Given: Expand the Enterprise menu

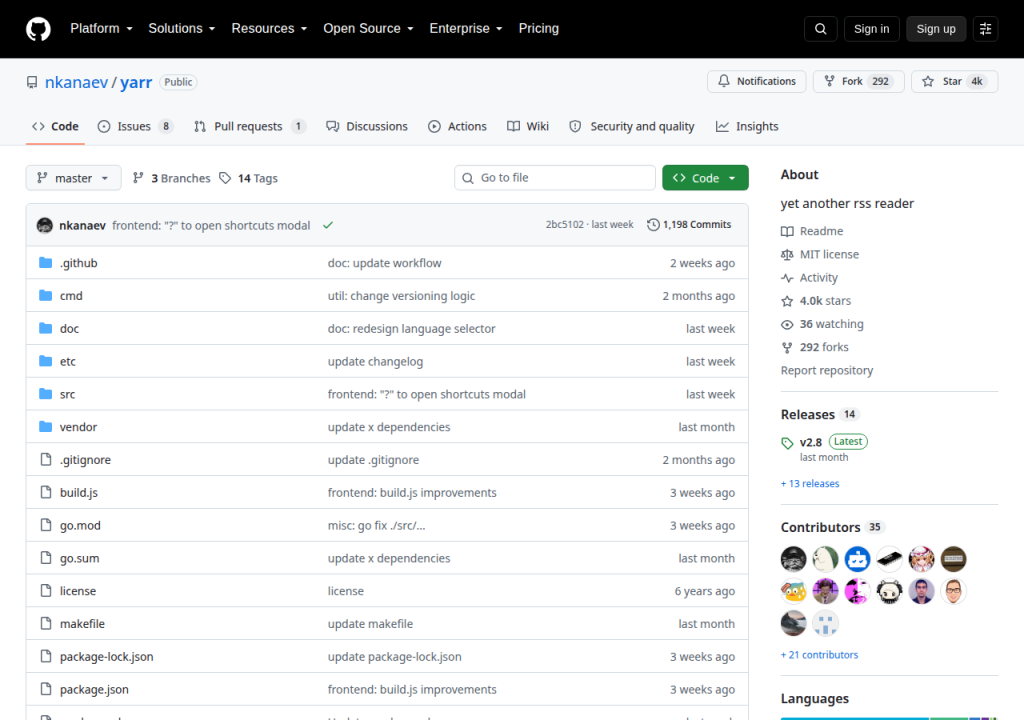Looking at the screenshot, I should (x=466, y=29).
